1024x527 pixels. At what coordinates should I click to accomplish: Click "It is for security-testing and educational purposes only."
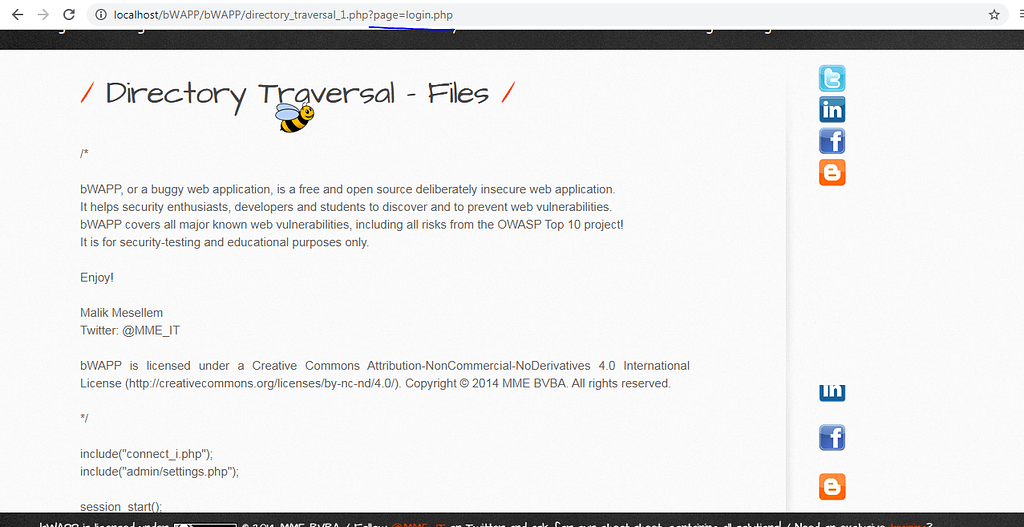225,242
